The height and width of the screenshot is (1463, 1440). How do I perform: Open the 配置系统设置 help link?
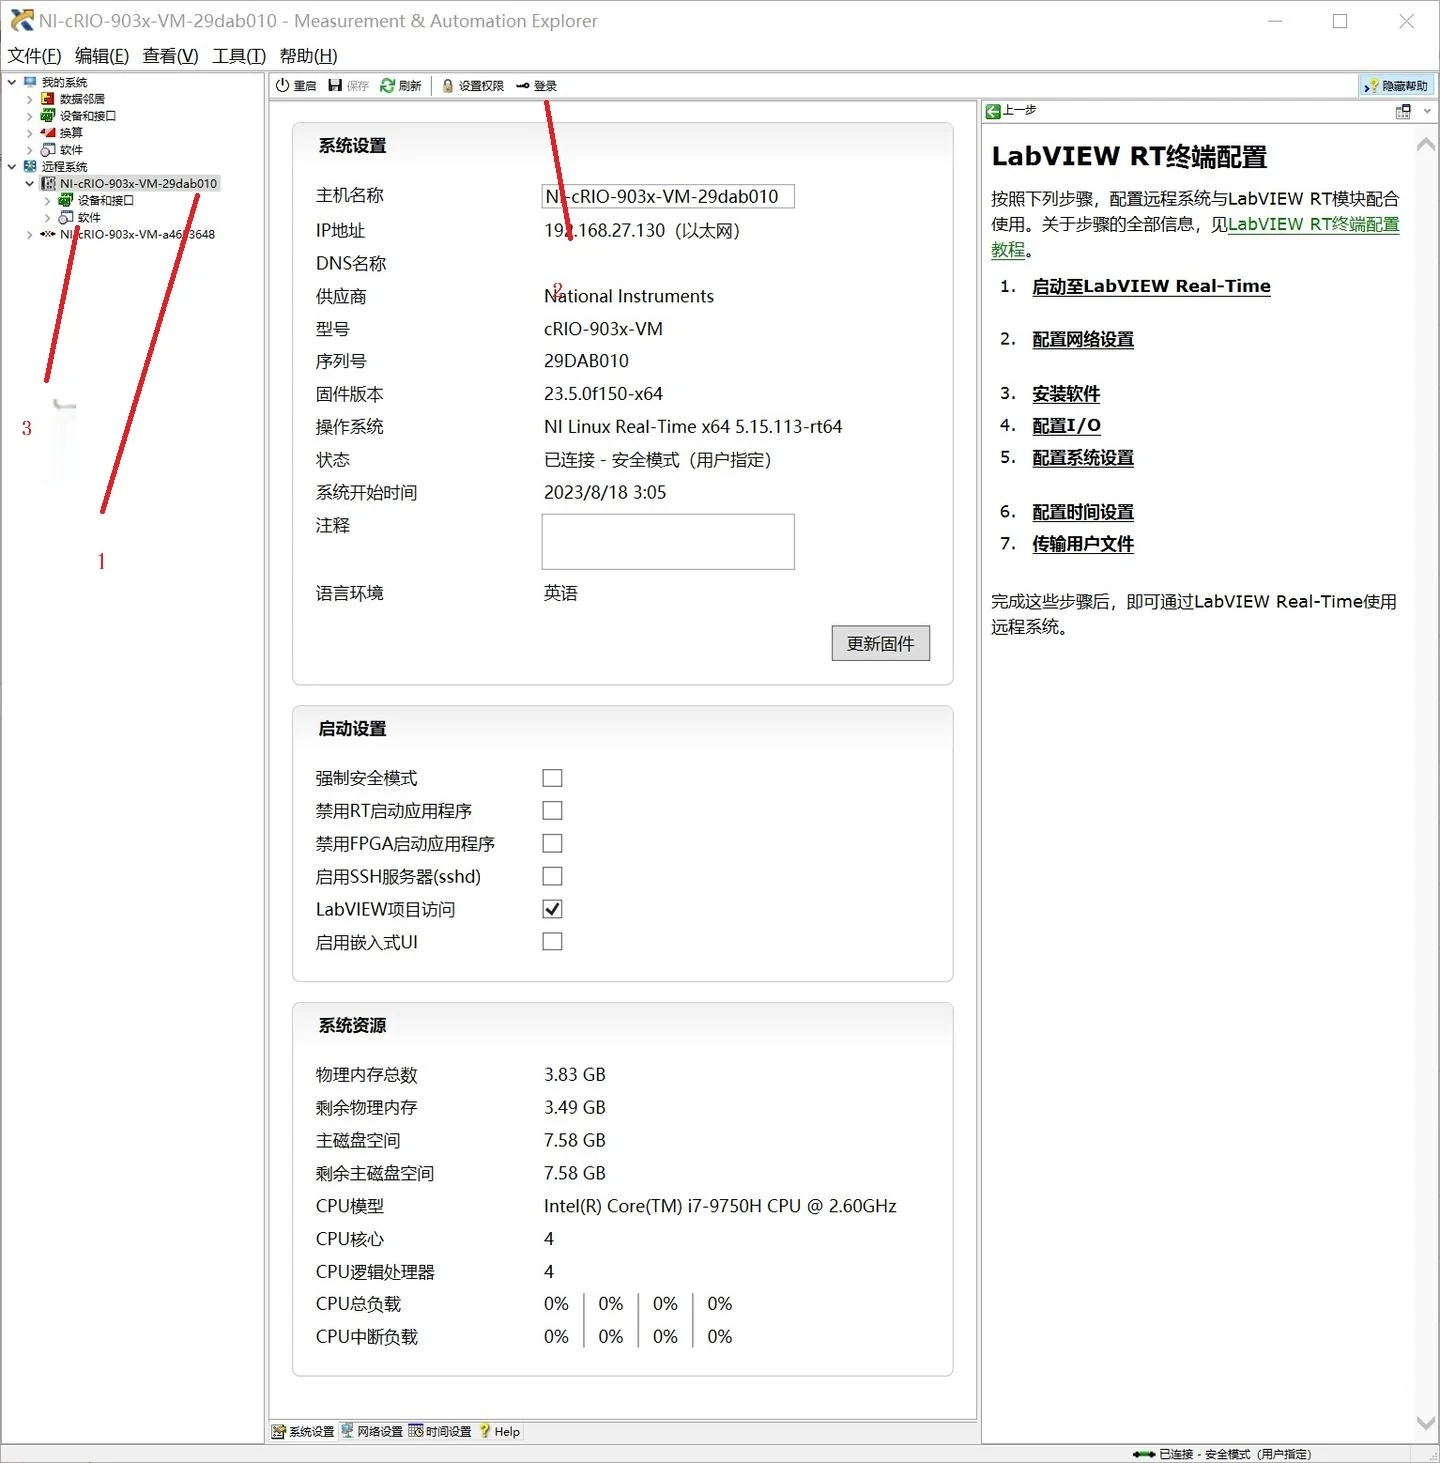click(1083, 458)
